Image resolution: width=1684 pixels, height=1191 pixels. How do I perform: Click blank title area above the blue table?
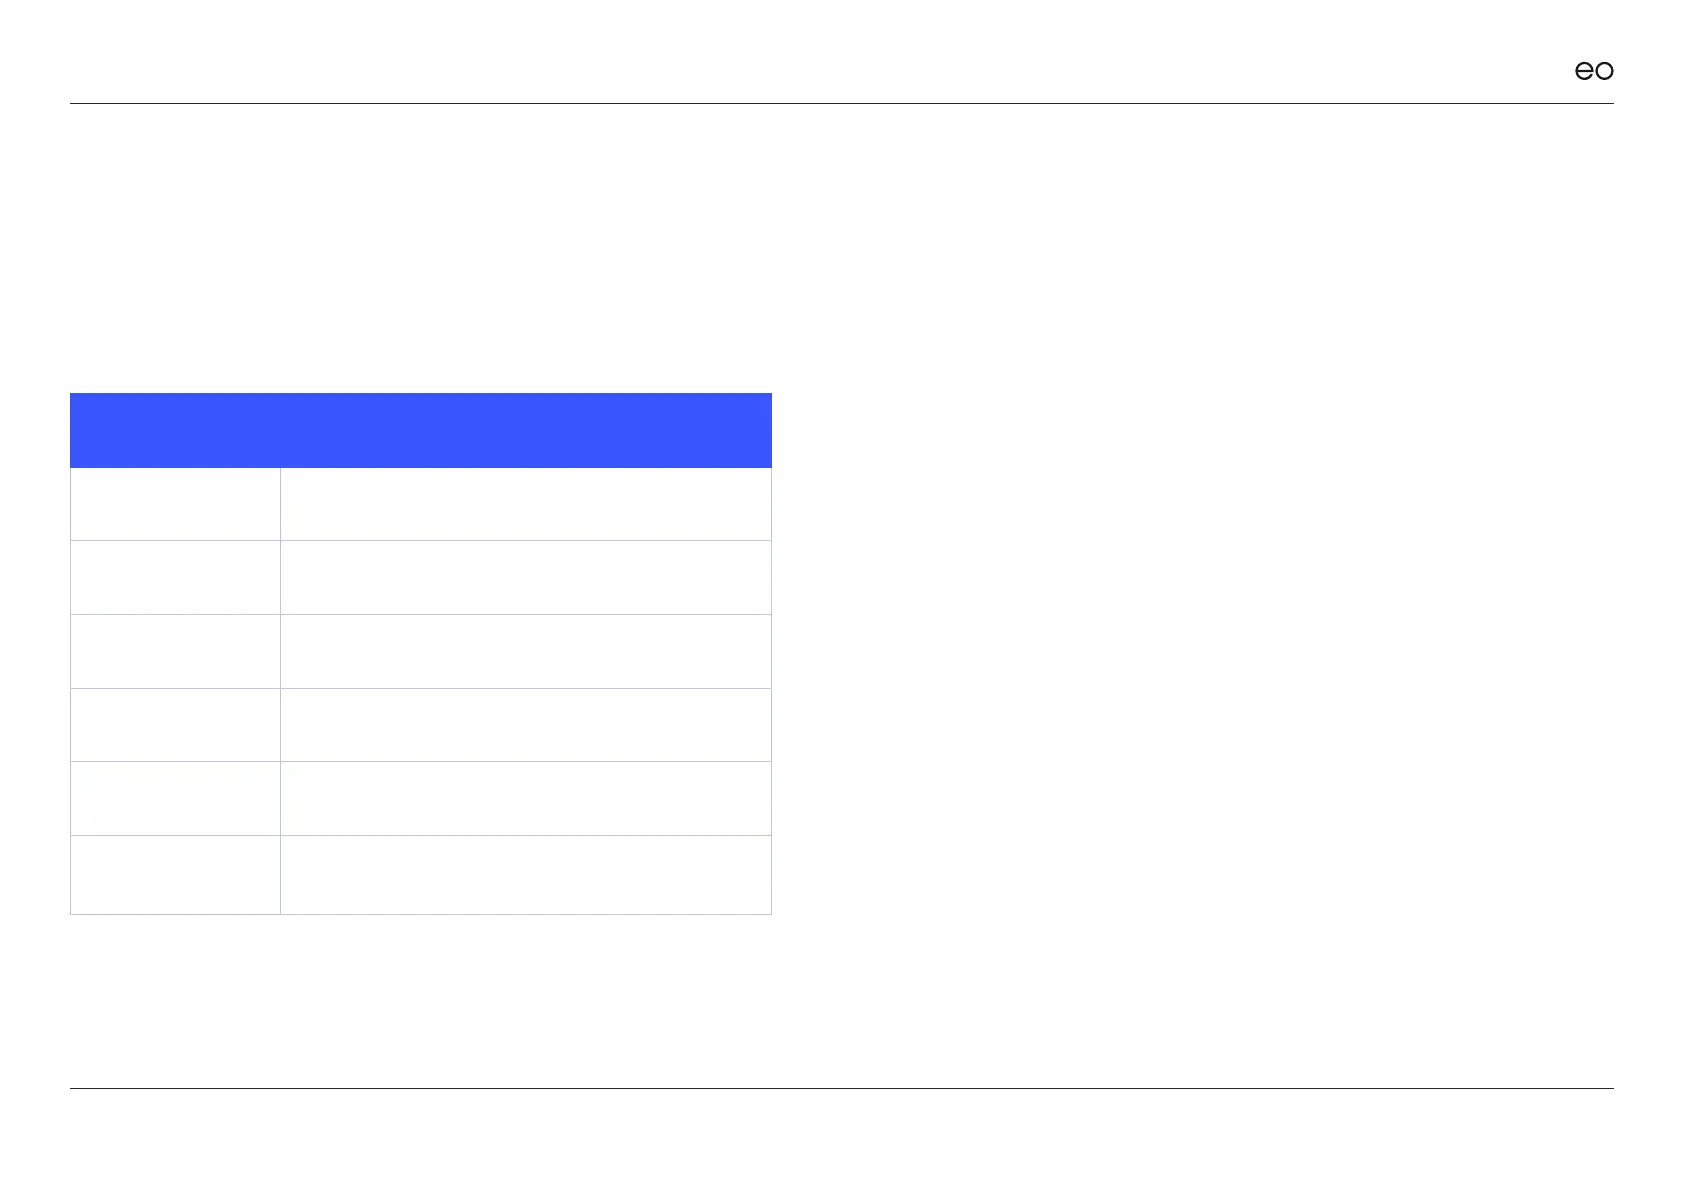pyautogui.click(x=420, y=250)
